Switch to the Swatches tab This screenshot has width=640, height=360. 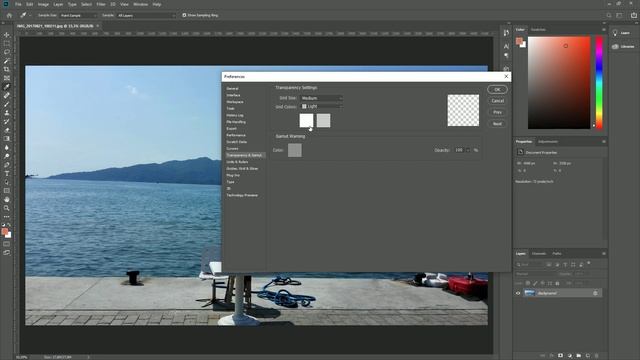tap(538, 29)
